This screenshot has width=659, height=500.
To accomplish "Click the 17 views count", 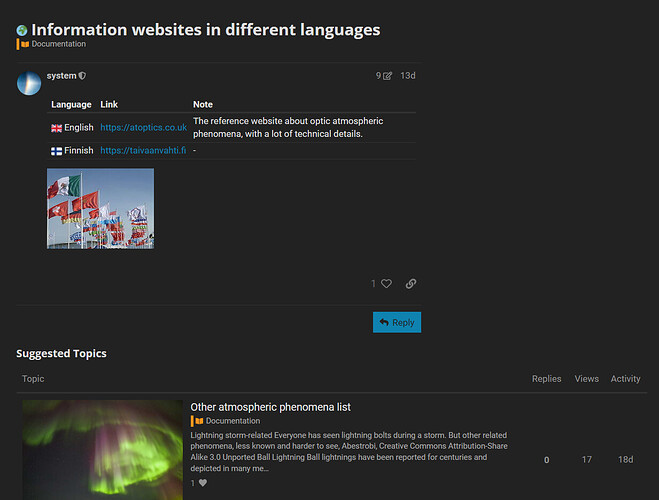I will pyautogui.click(x=587, y=460).
